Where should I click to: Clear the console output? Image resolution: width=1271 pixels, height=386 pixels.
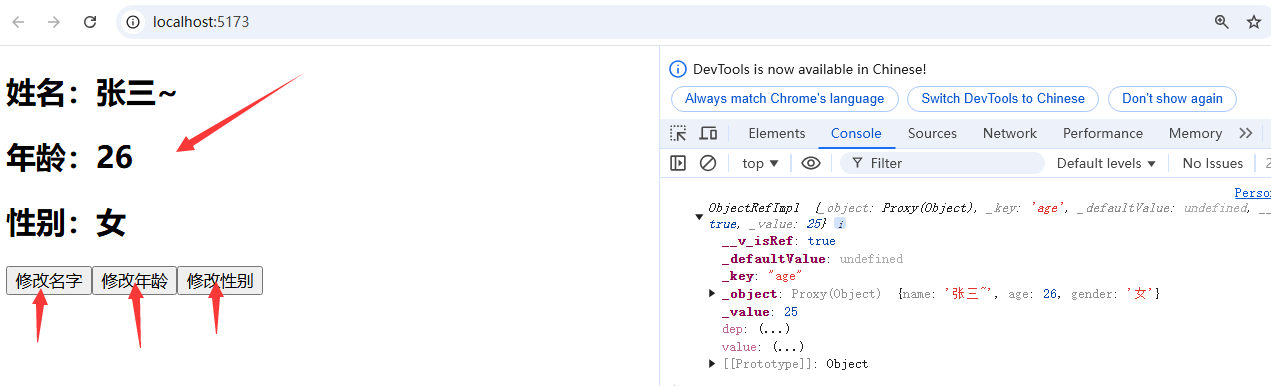coord(708,163)
